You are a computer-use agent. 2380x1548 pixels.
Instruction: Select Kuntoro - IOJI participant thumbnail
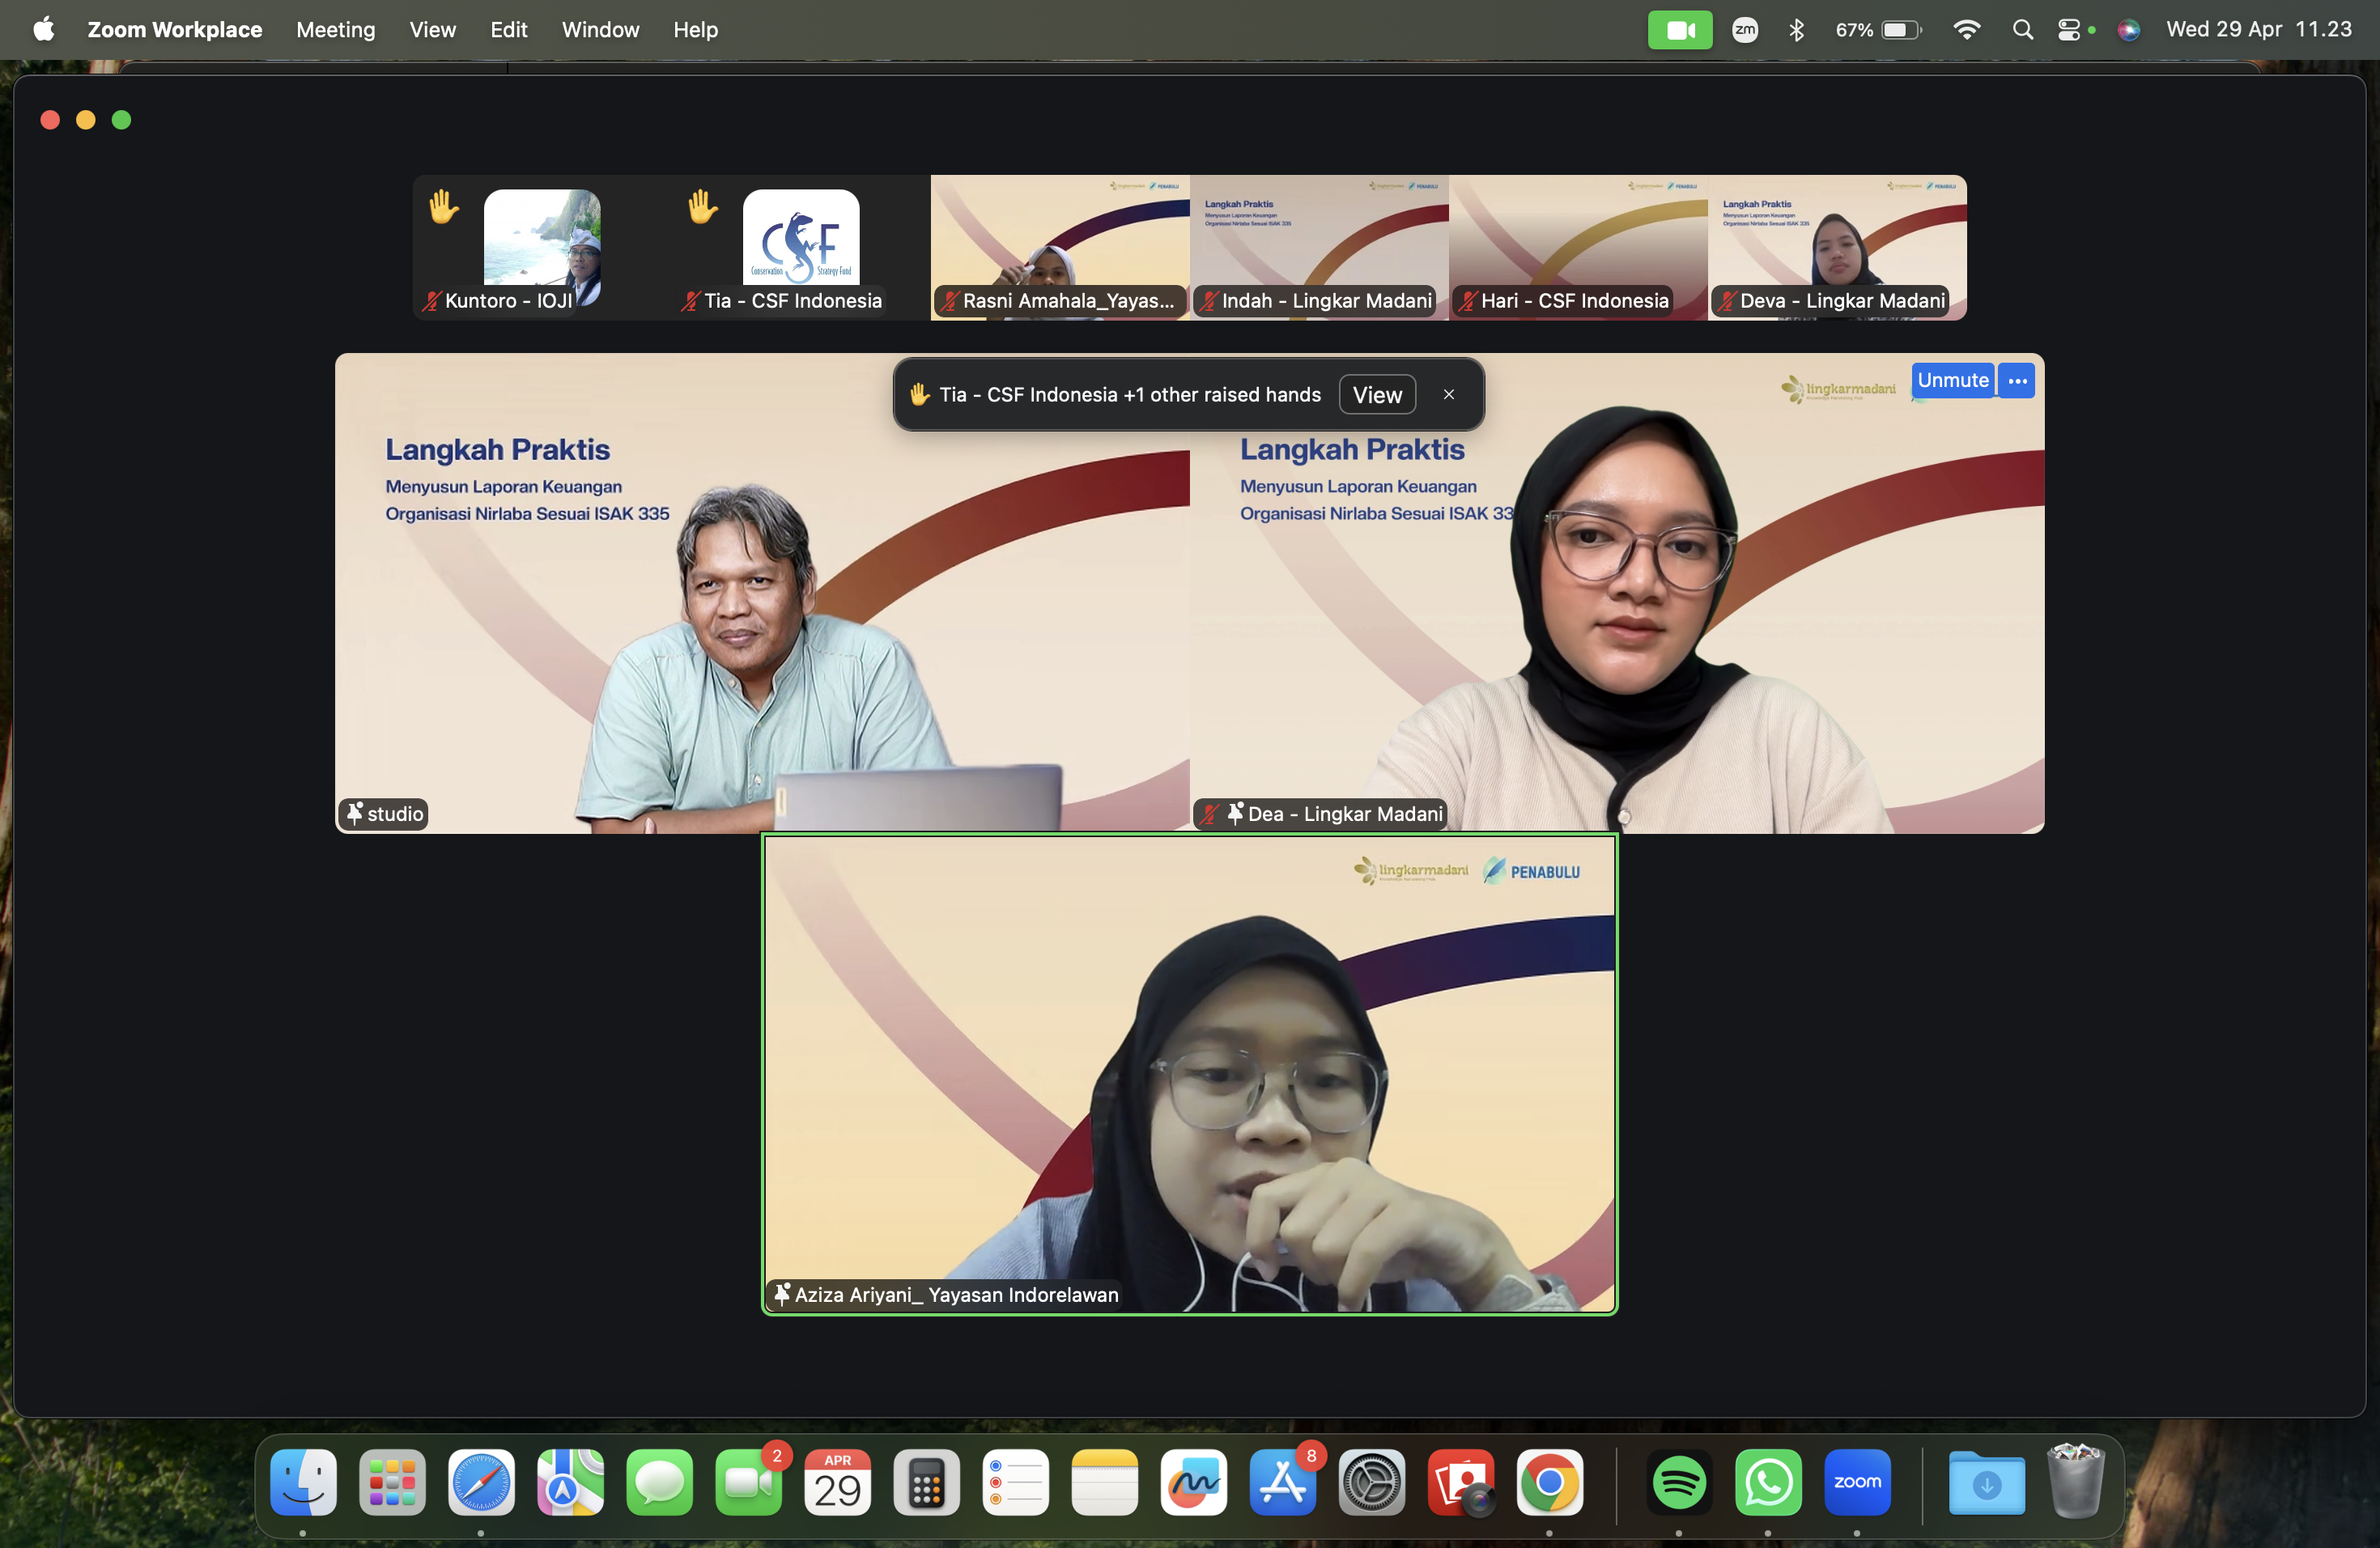542,248
